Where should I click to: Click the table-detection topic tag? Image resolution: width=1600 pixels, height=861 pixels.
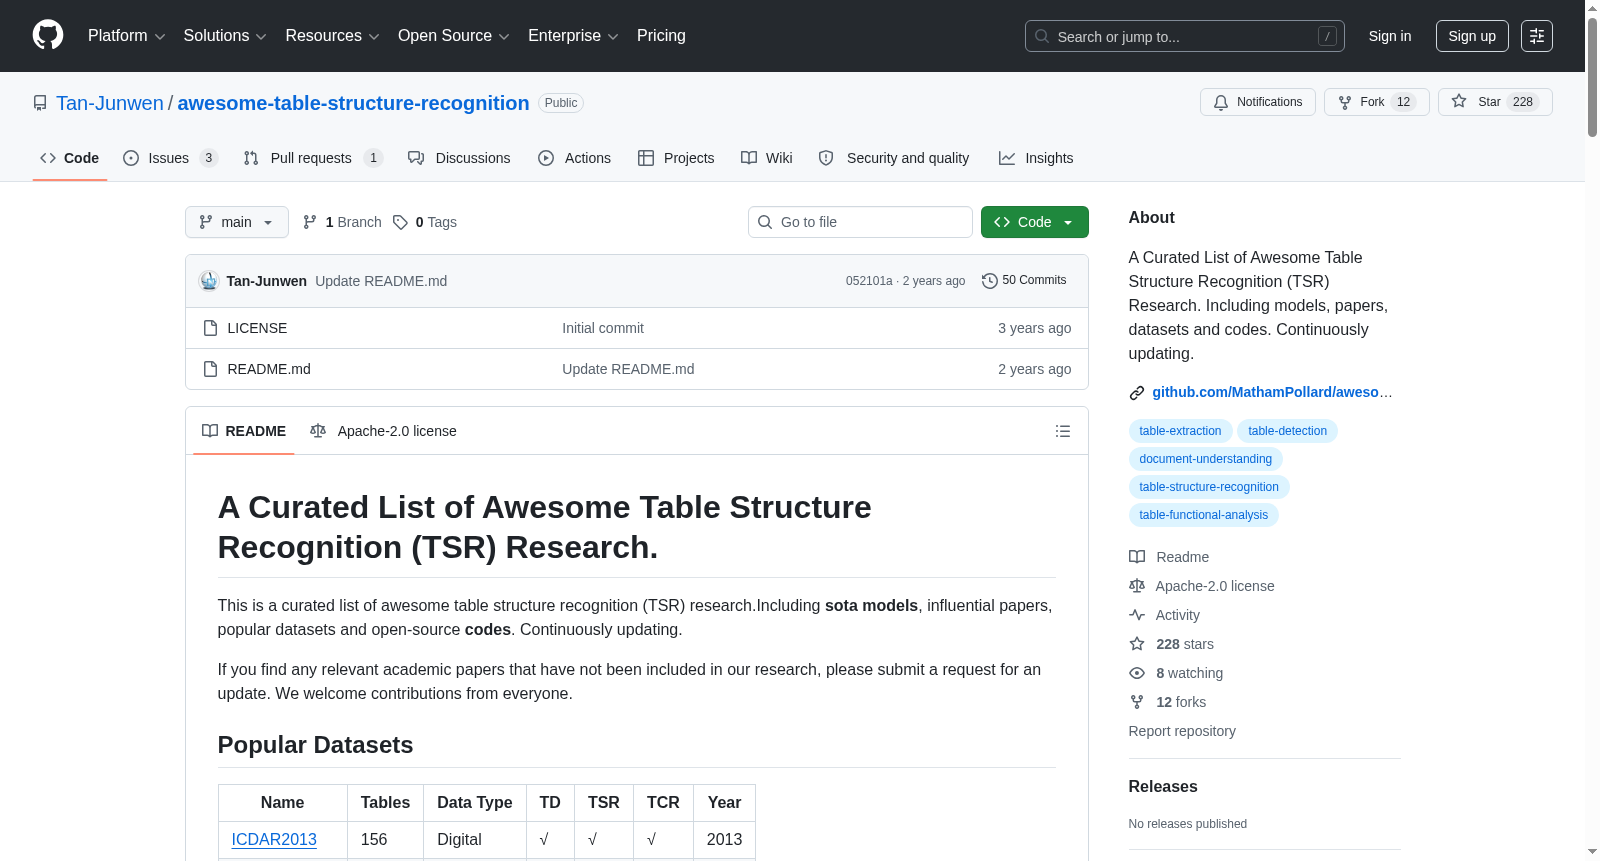click(x=1287, y=431)
